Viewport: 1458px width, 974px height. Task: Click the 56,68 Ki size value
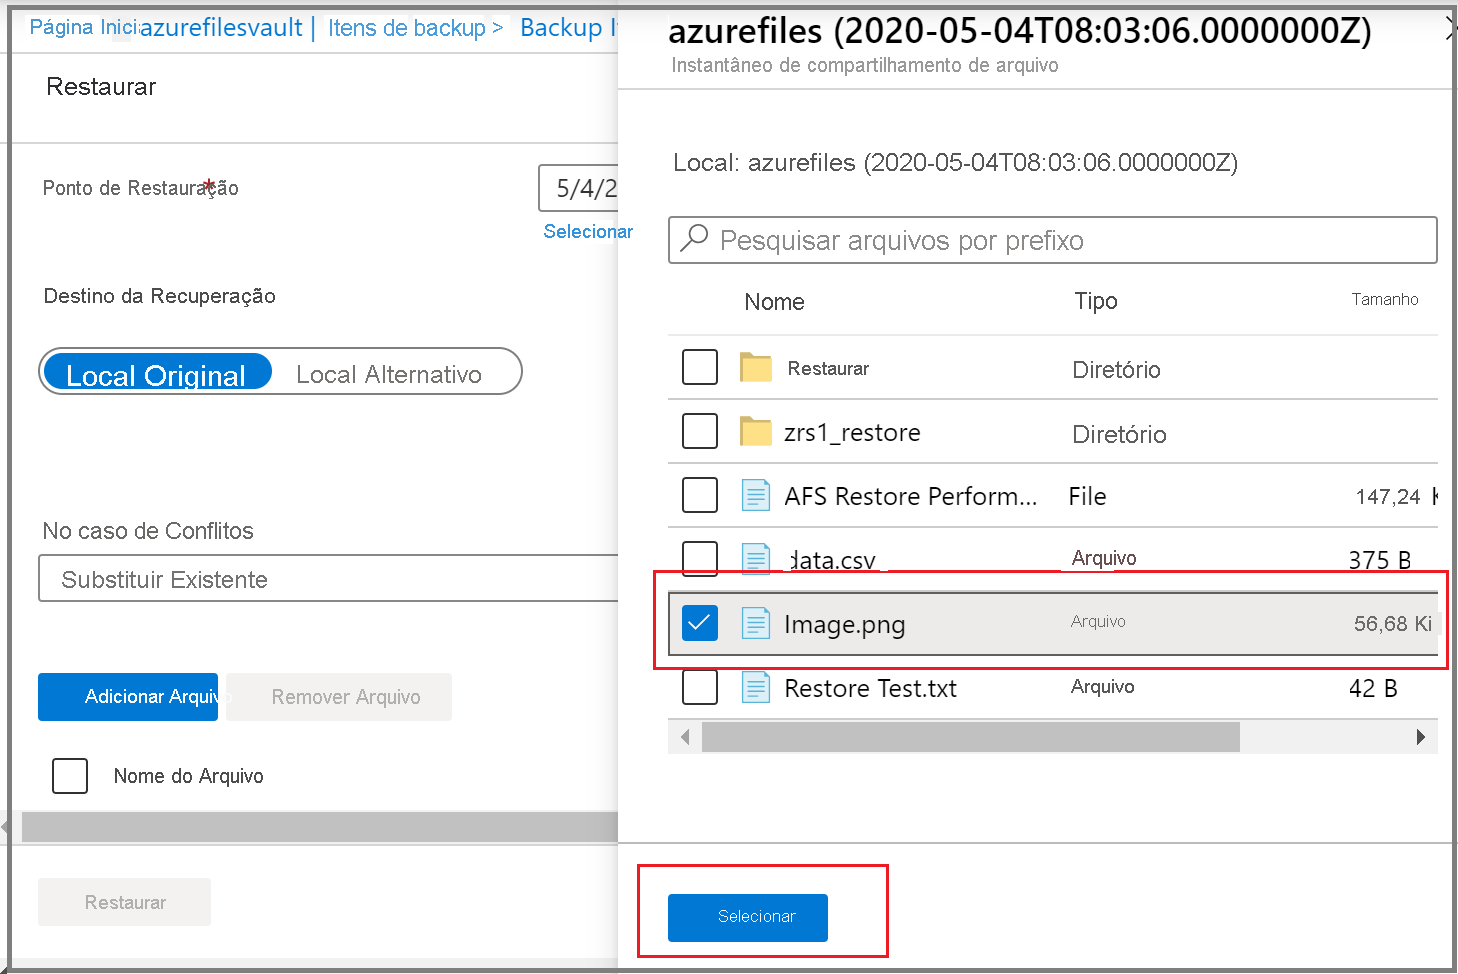(1393, 624)
